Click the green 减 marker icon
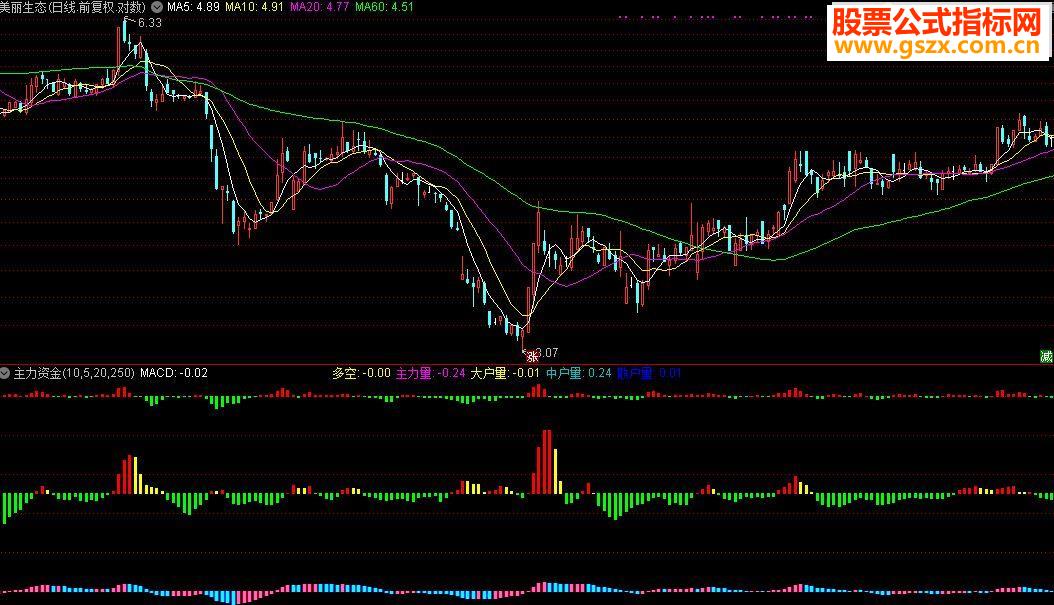 1046,356
